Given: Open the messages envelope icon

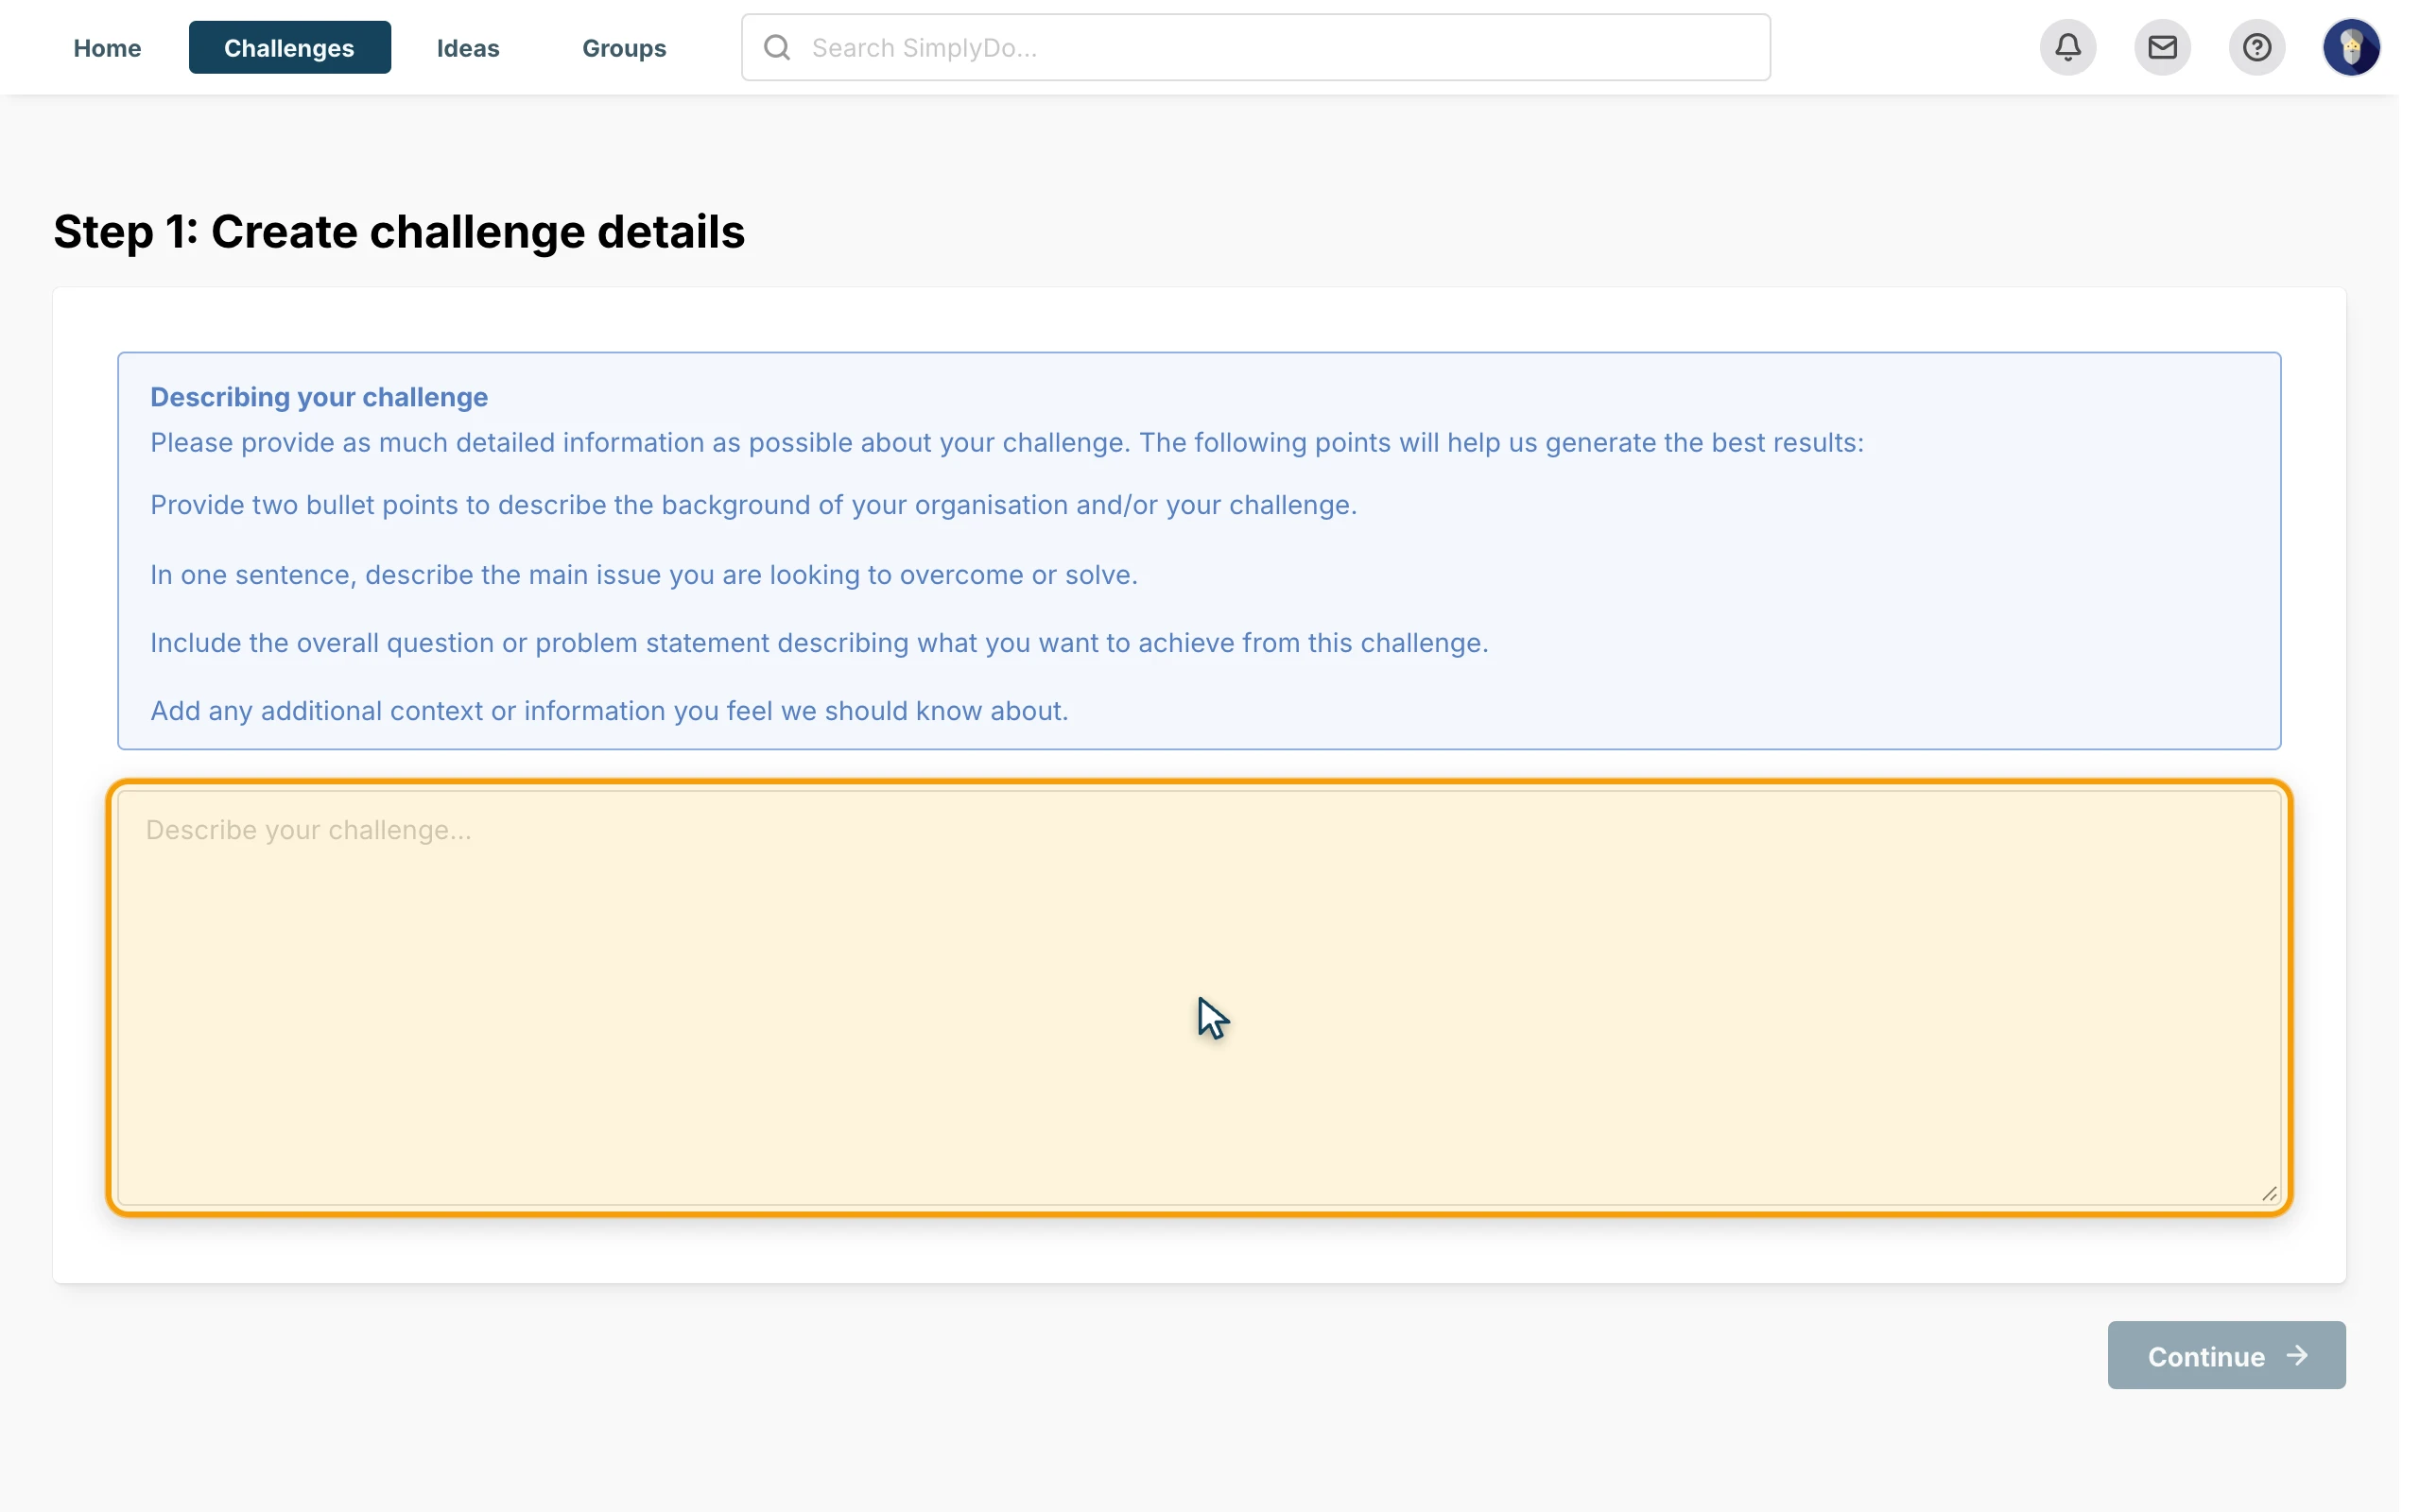Looking at the screenshot, I should point(2162,47).
